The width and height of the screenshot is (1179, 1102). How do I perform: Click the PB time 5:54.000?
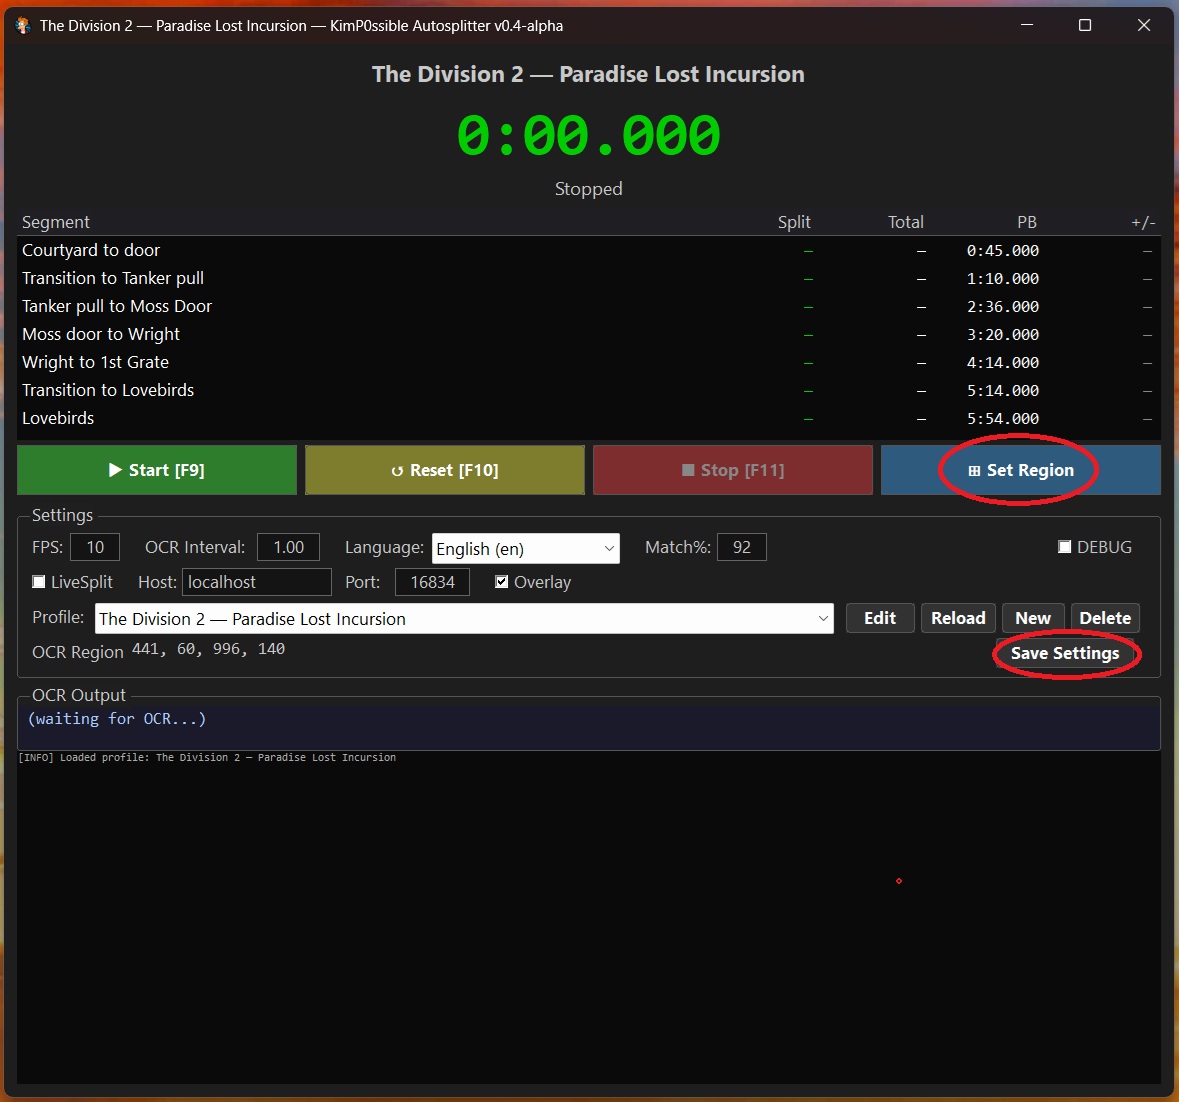(x=1002, y=419)
